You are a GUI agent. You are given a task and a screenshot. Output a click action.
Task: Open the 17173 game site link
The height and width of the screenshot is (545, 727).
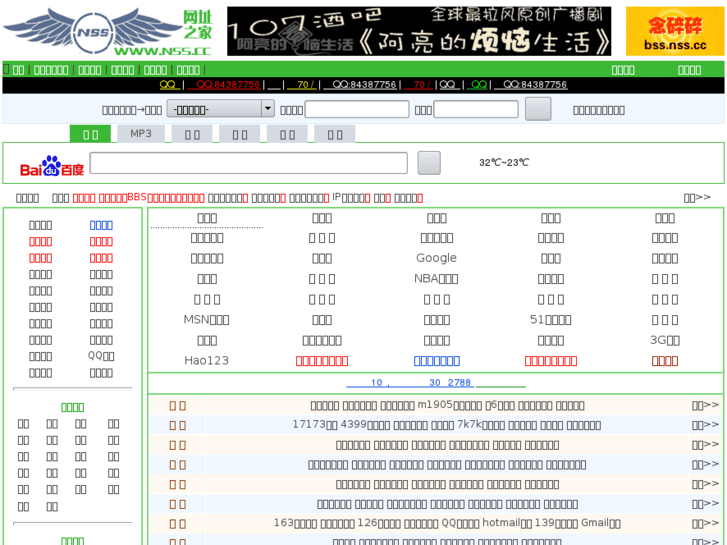(x=315, y=424)
